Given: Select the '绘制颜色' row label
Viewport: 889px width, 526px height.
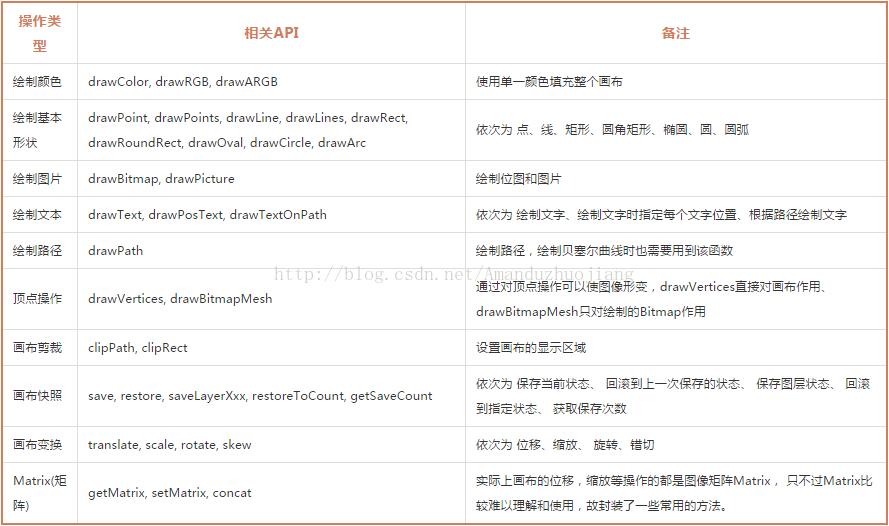Looking at the screenshot, I should (37, 82).
